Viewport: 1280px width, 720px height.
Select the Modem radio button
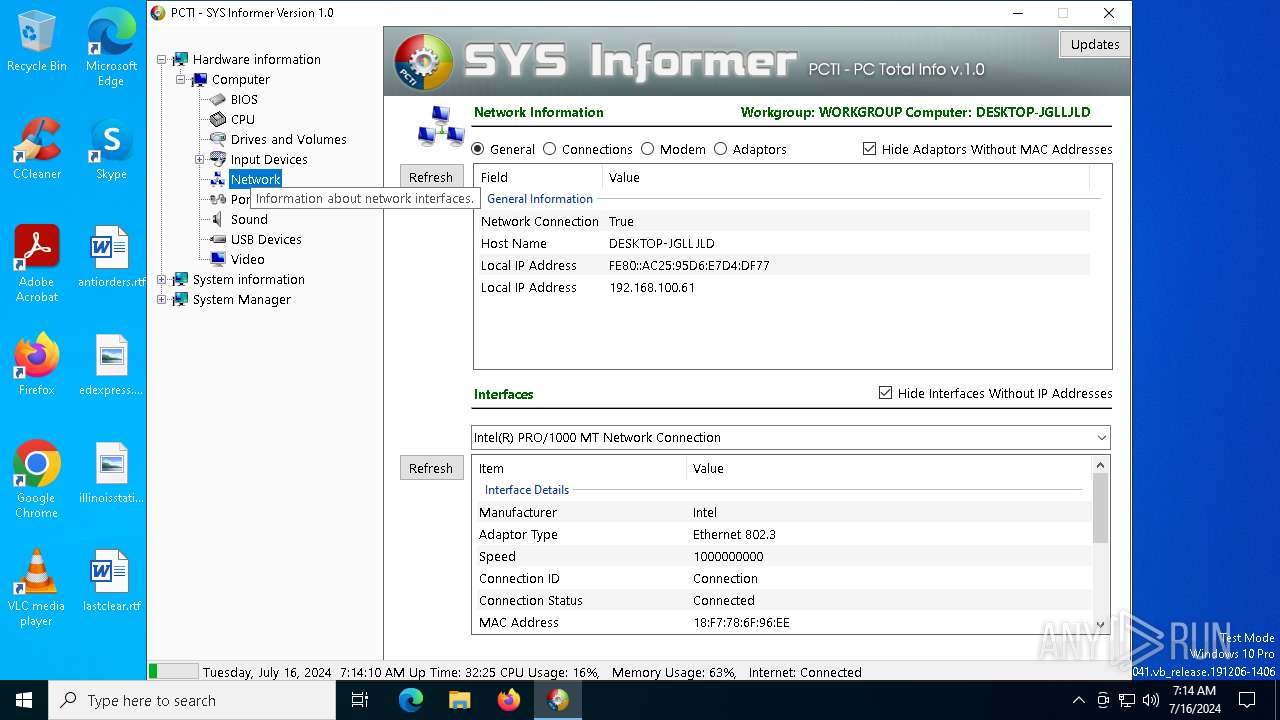pos(648,149)
